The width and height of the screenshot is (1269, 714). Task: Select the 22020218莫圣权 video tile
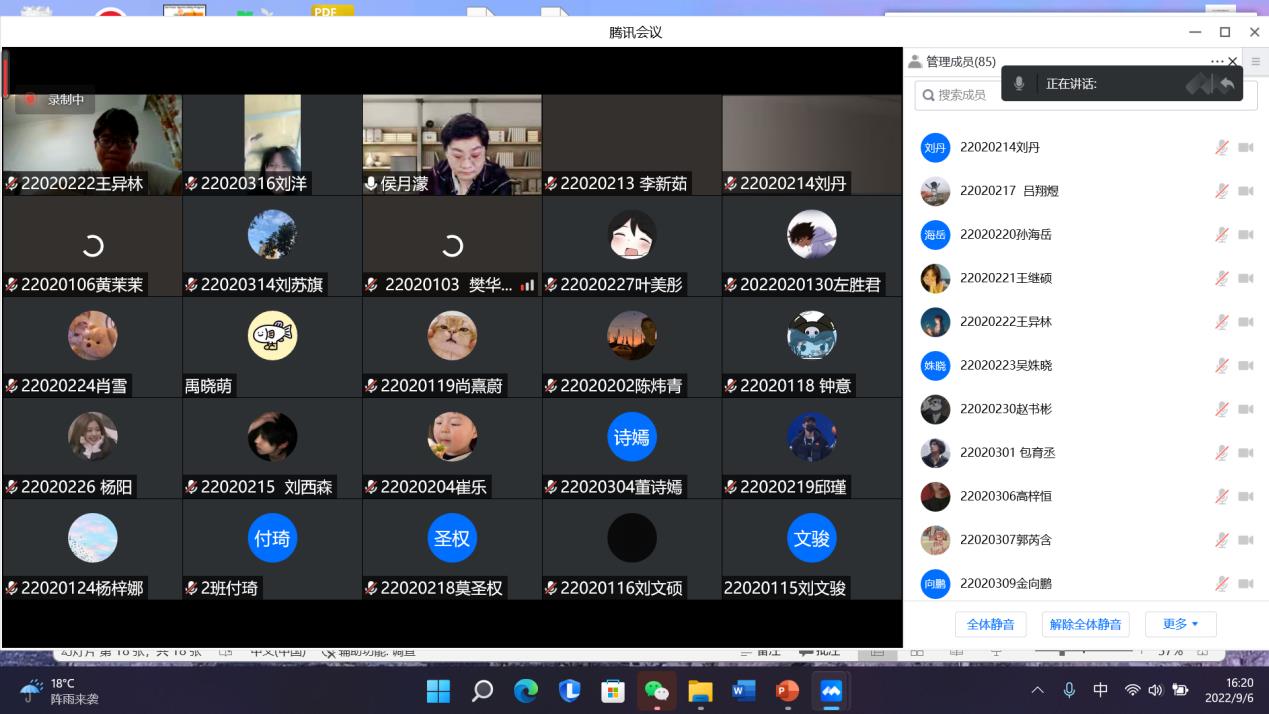(452, 549)
